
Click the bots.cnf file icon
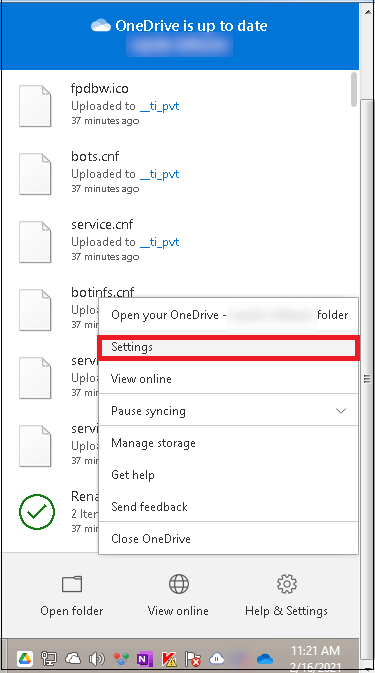pos(35,174)
